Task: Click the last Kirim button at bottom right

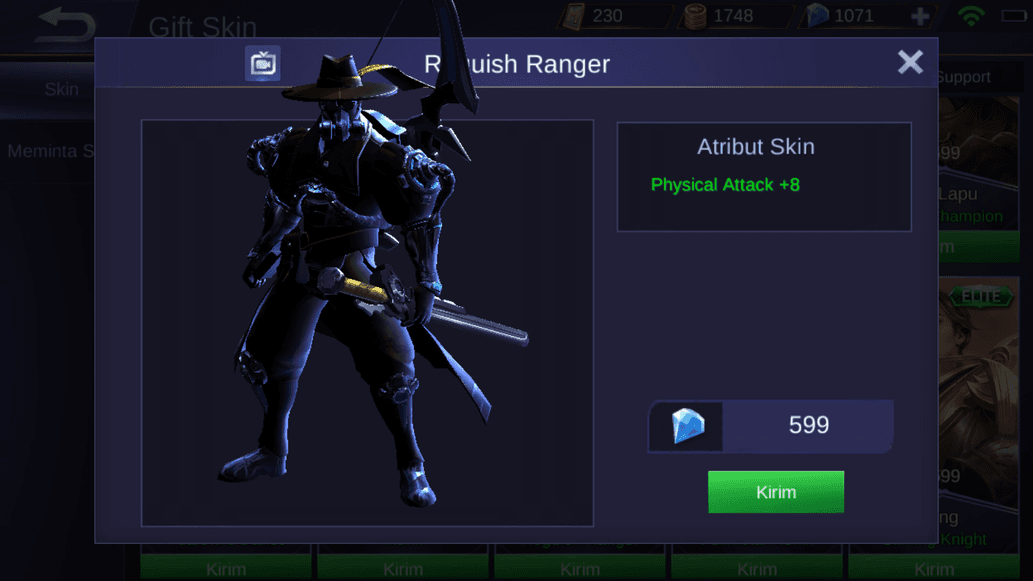Action: click(934, 568)
